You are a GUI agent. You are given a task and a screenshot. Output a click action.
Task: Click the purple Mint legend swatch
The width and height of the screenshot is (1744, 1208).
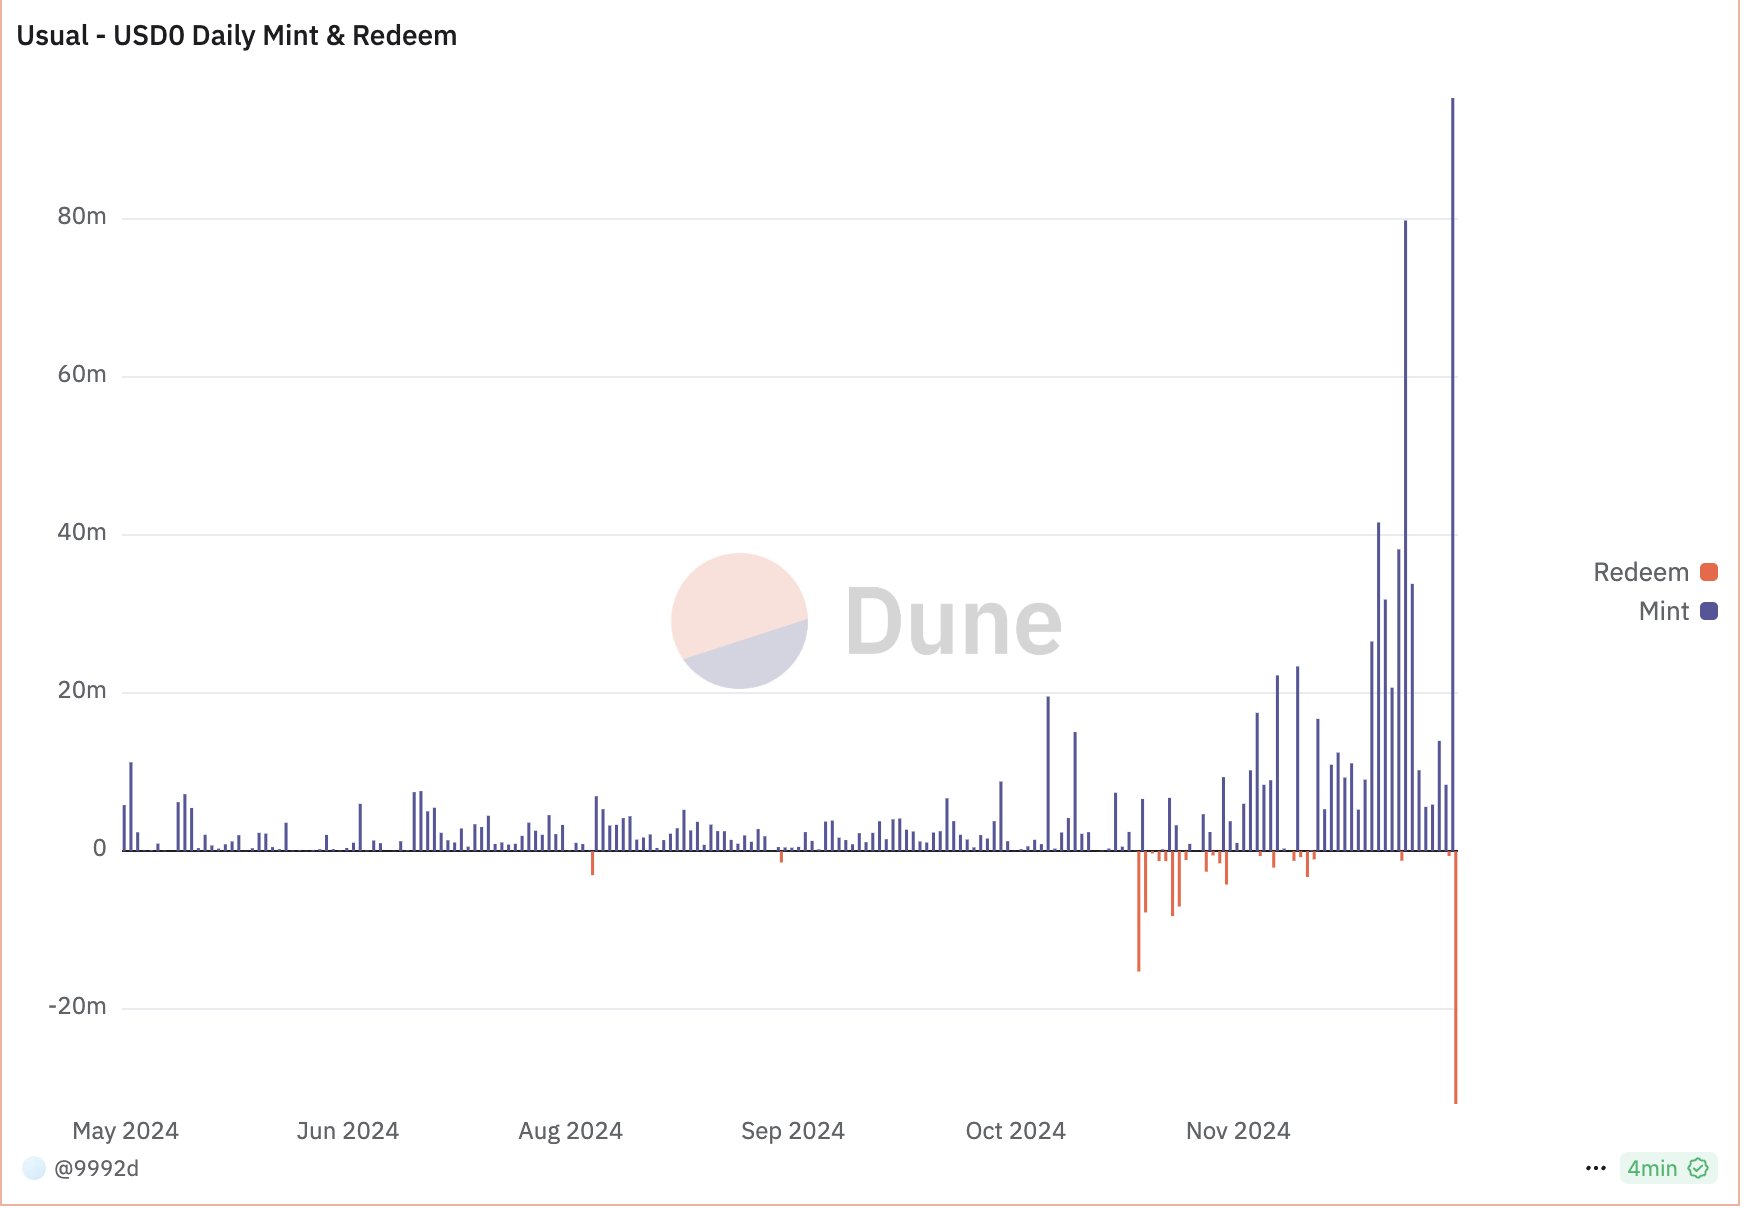[x=1709, y=611]
